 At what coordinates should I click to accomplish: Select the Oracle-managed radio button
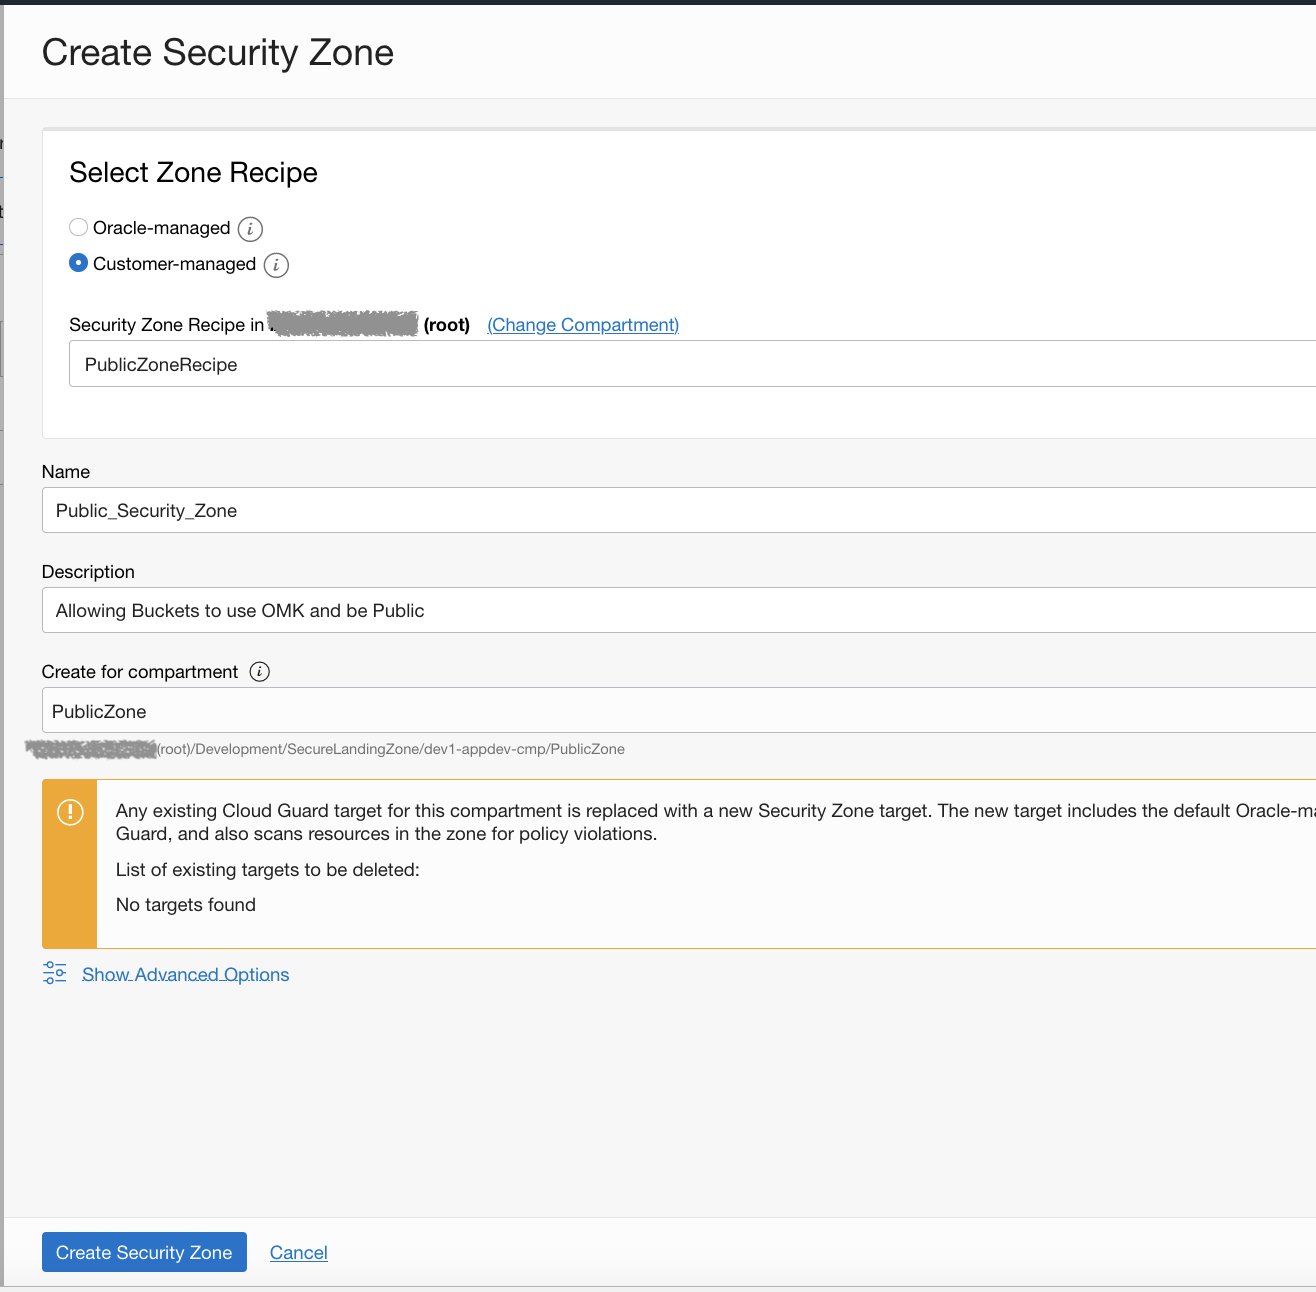coord(78,227)
